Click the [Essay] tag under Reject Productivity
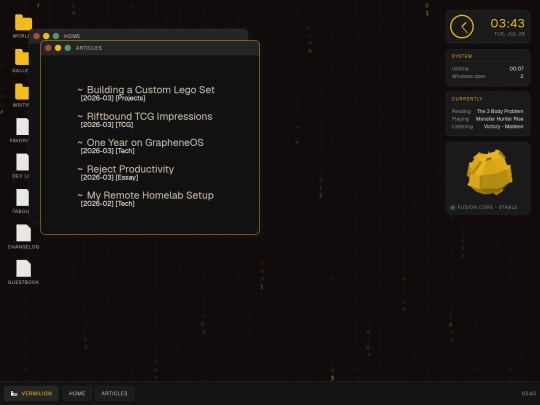540x405 pixels. [x=127, y=177]
